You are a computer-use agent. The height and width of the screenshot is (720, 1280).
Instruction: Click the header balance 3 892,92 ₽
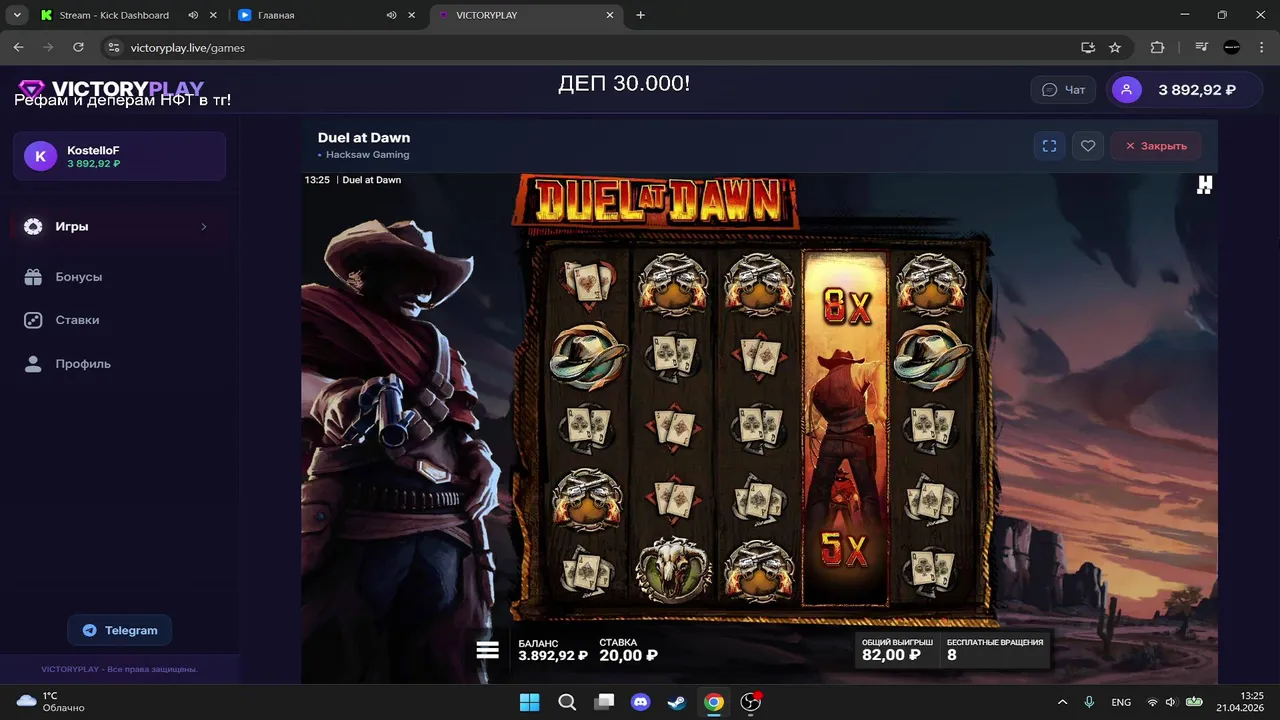(x=1197, y=90)
